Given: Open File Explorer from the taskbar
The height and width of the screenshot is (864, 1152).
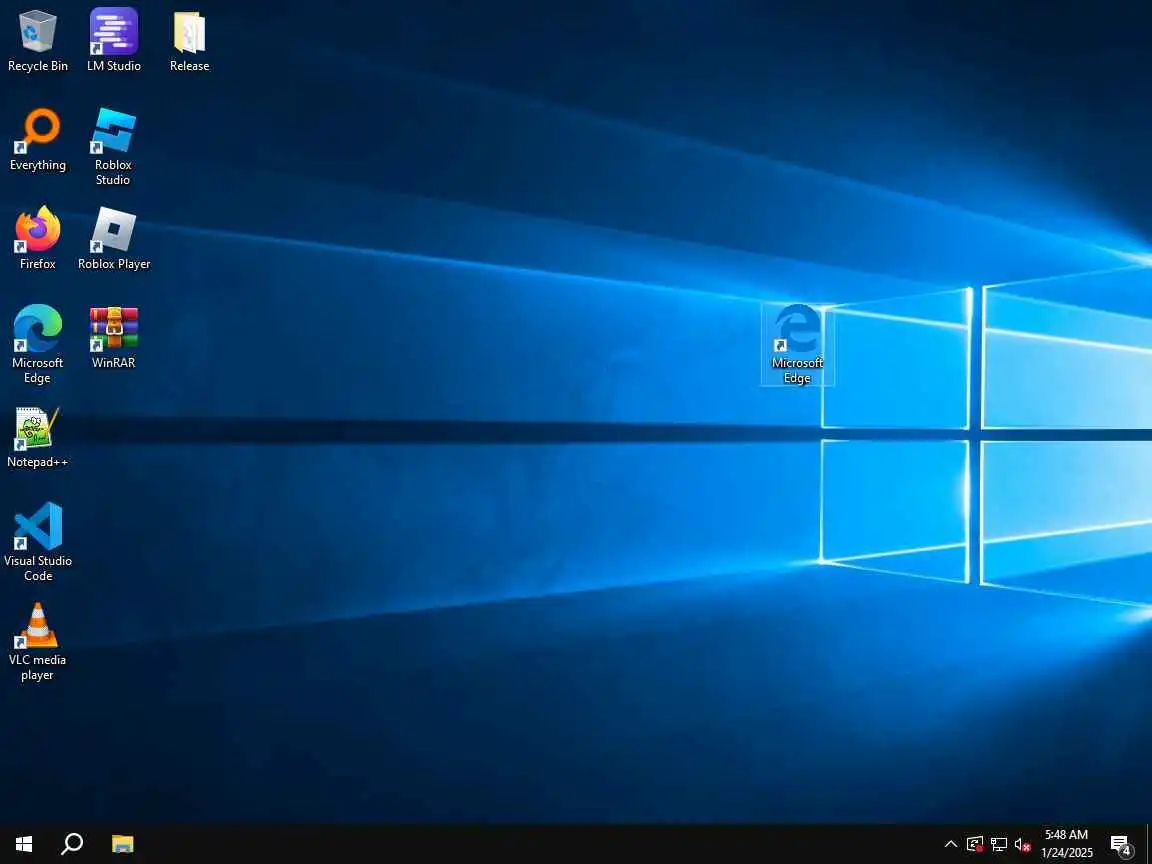Looking at the screenshot, I should [x=123, y=843].
